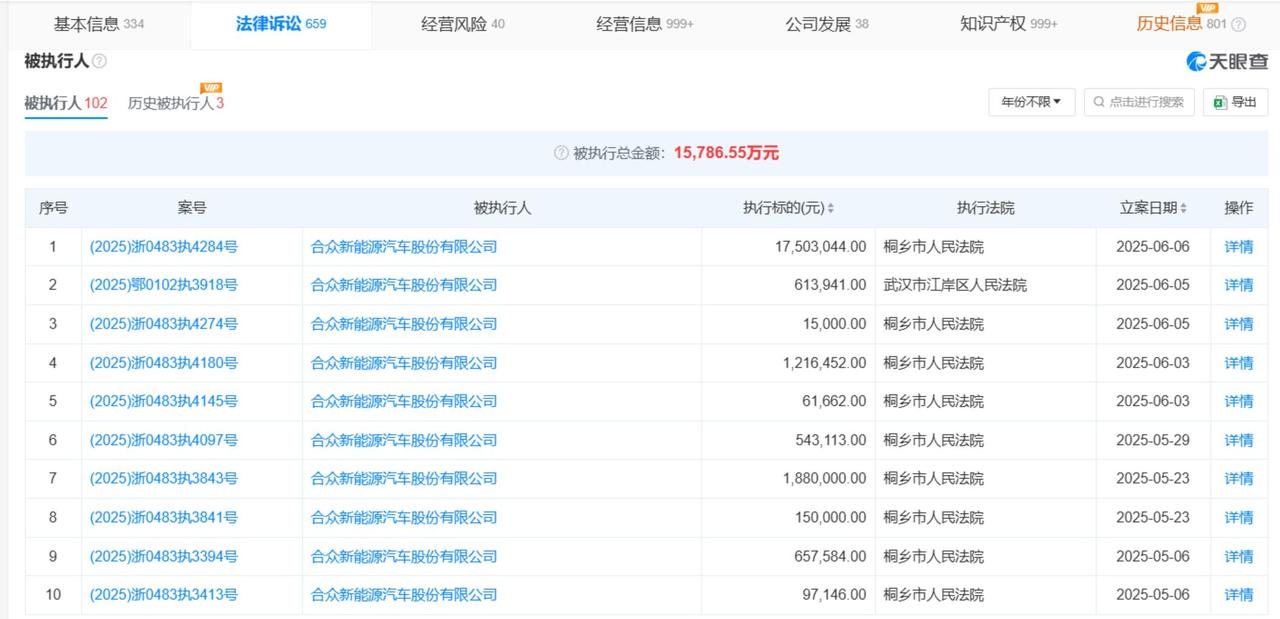Click the 2025-06-06 filing date
This screenshot has width=1280, height=619.
[1153, 246]
